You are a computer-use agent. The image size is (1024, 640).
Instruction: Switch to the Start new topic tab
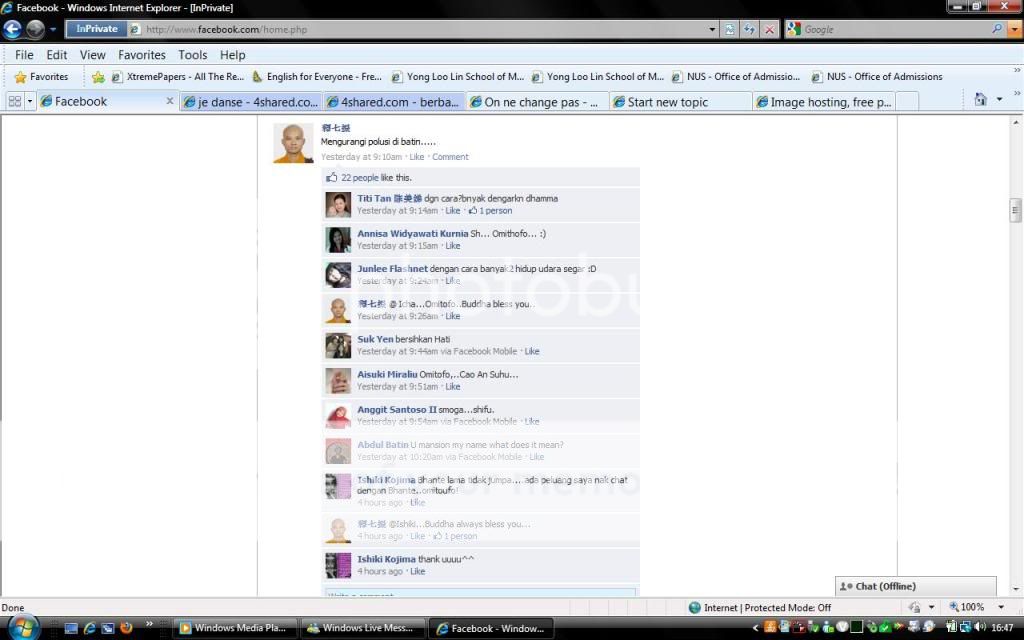click(x=680, y=102)
